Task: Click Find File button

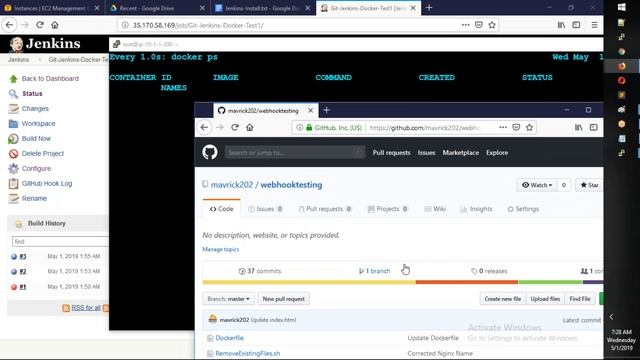Action: [580, 299]
